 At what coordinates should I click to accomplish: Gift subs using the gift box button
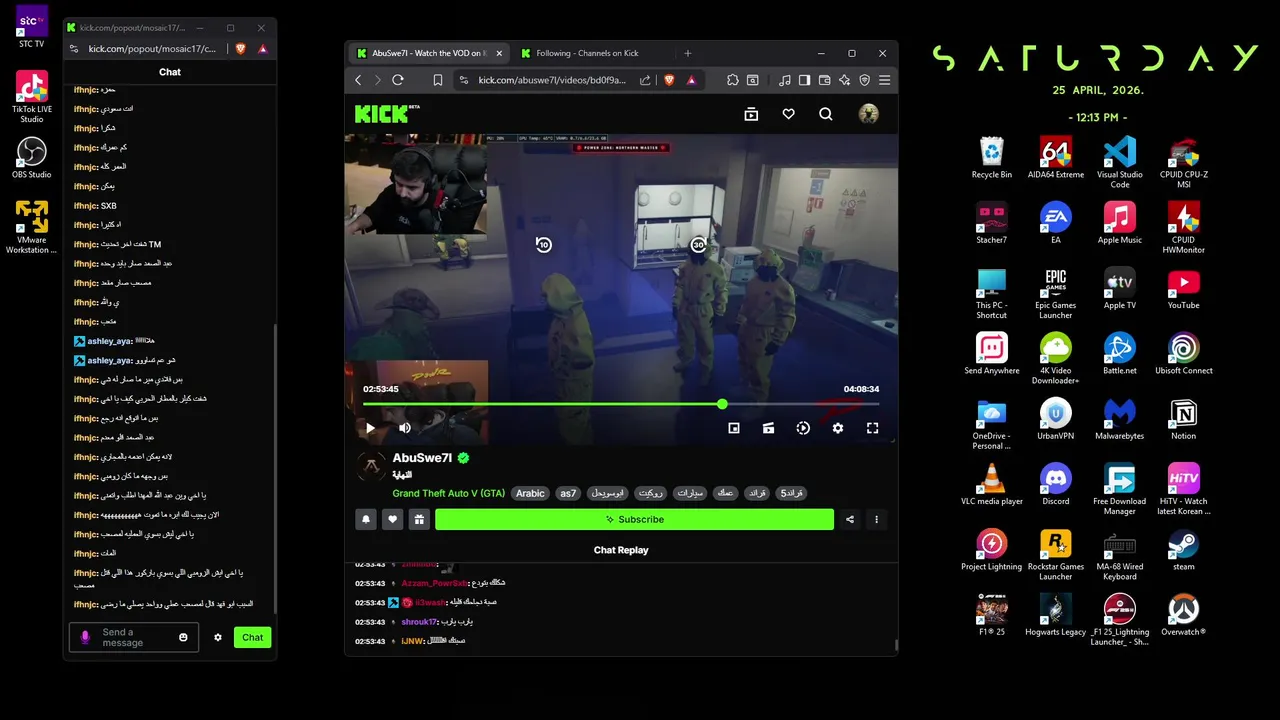(419, 519)
